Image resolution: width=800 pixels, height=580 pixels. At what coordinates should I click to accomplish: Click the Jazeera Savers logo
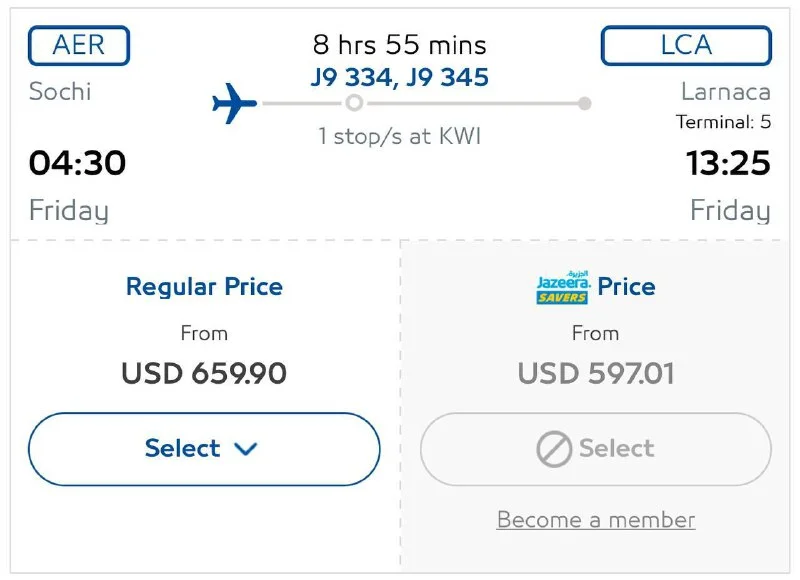(562, 288)
